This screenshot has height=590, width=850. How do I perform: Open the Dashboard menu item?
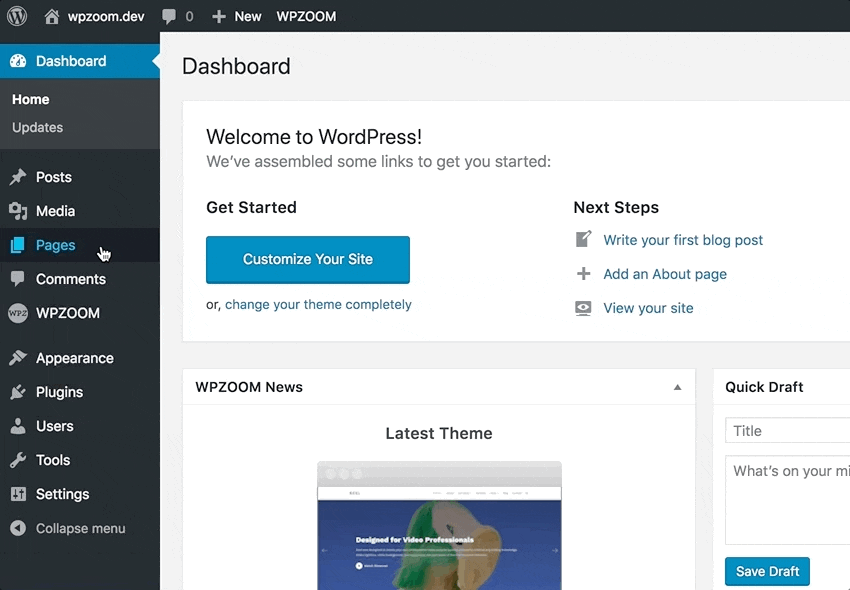[80, 61]
